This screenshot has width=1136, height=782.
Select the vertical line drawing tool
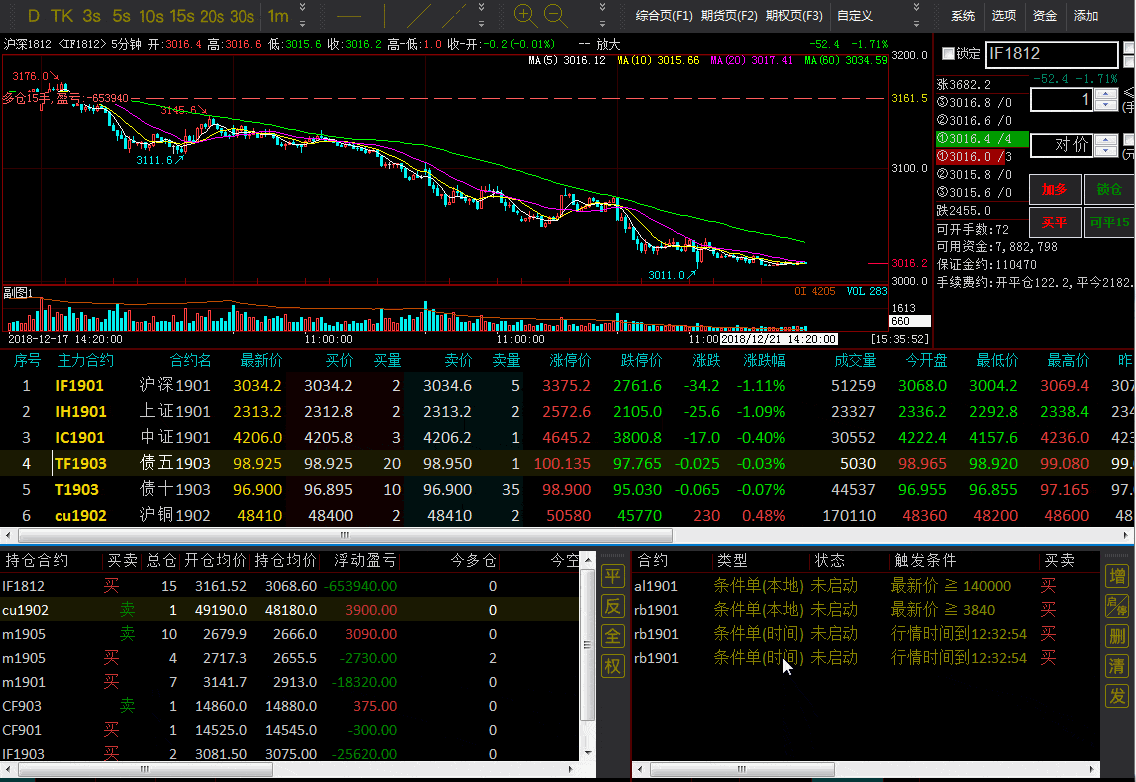click(x=384, y=16)
